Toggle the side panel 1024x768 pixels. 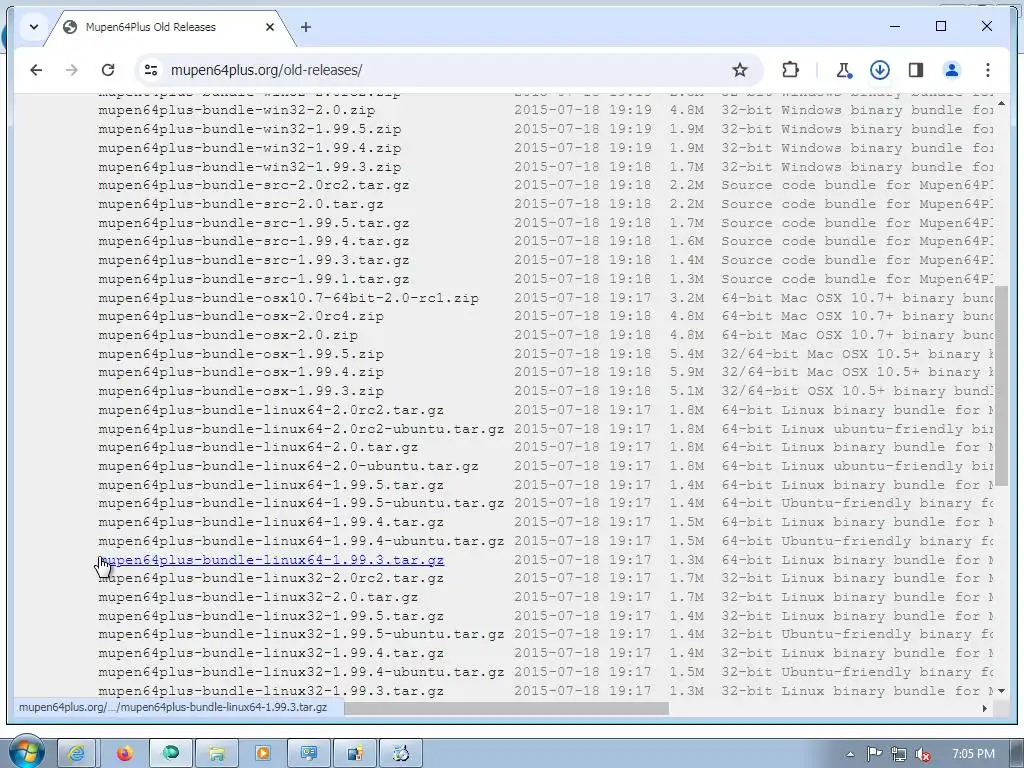pyautogui.click(x=916, y=70)
